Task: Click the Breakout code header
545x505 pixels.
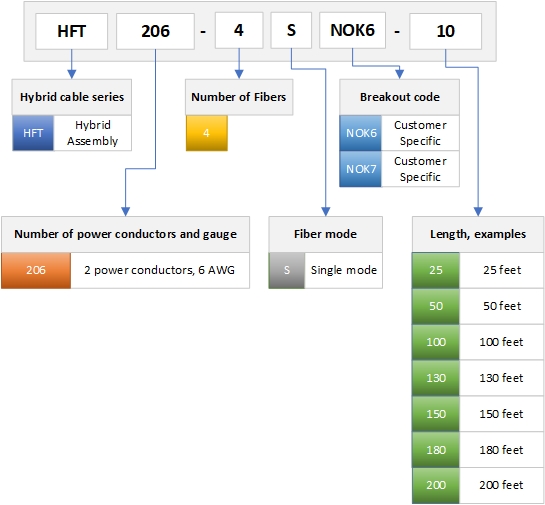Action: [x=399, y=97]
